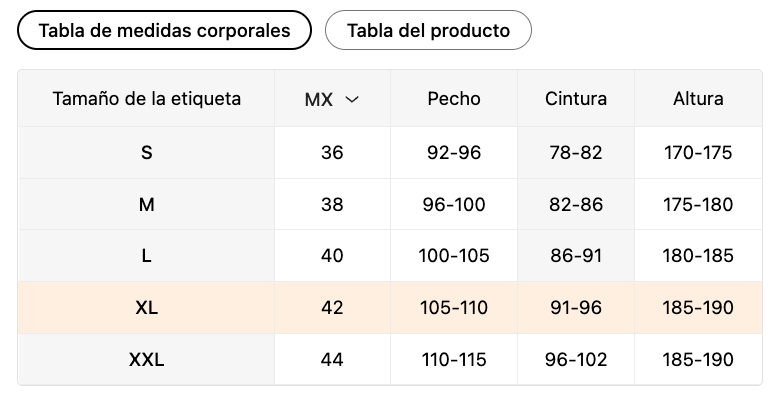The image size is (780, 406).
Task: Click MX size 36 cell
Action: 332,153
